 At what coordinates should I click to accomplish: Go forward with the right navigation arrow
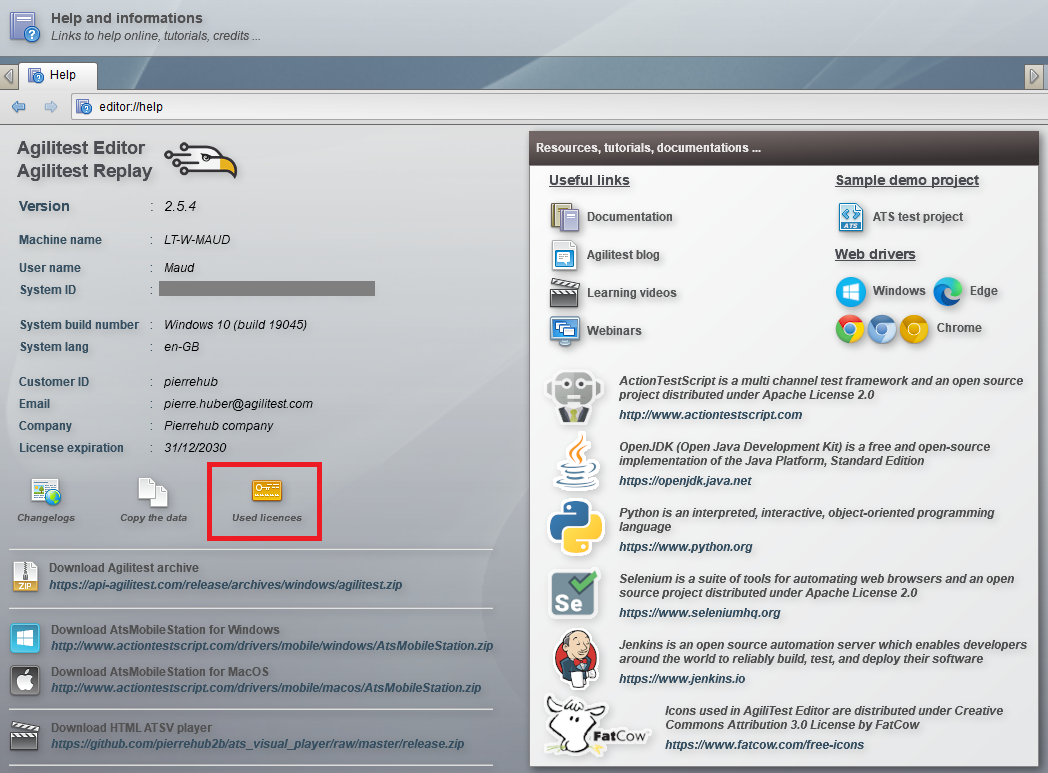coord(51,106)
